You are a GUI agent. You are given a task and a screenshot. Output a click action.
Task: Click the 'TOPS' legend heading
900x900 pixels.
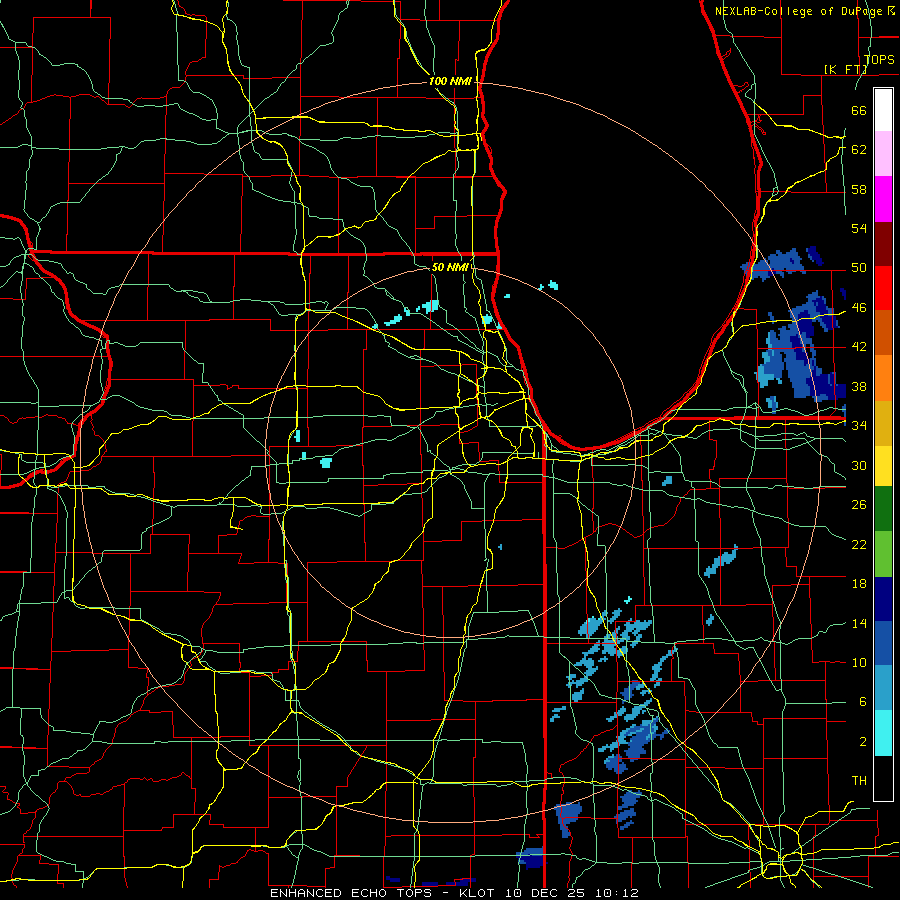tap(879, 59)
